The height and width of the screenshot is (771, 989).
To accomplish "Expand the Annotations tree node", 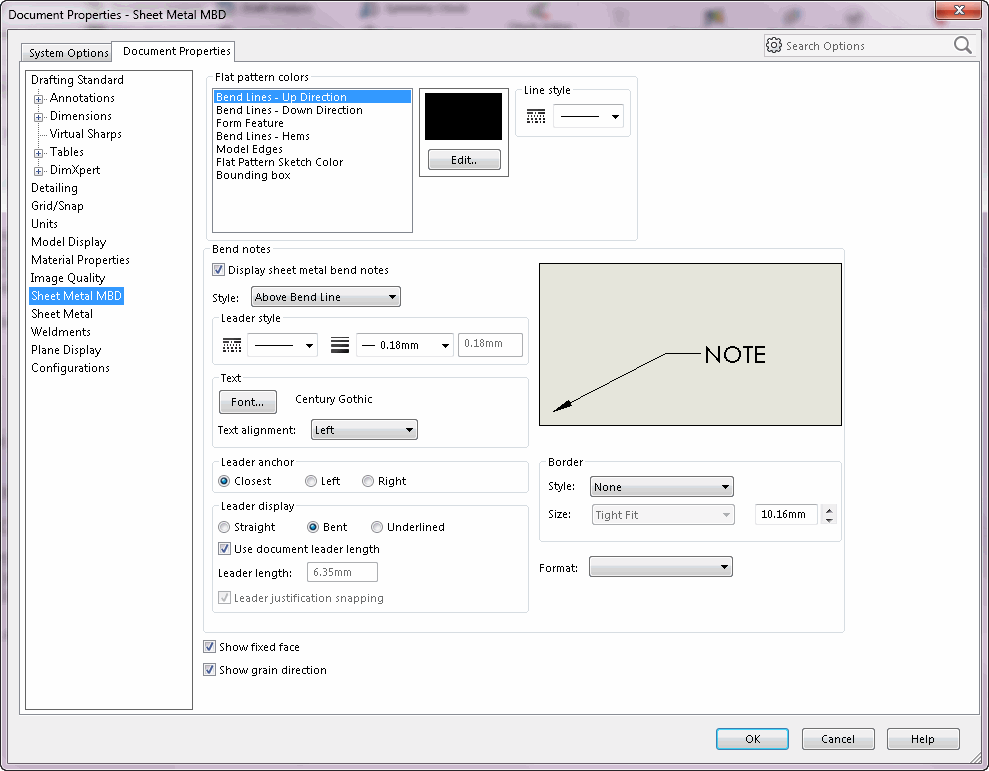I will (38, 99).
